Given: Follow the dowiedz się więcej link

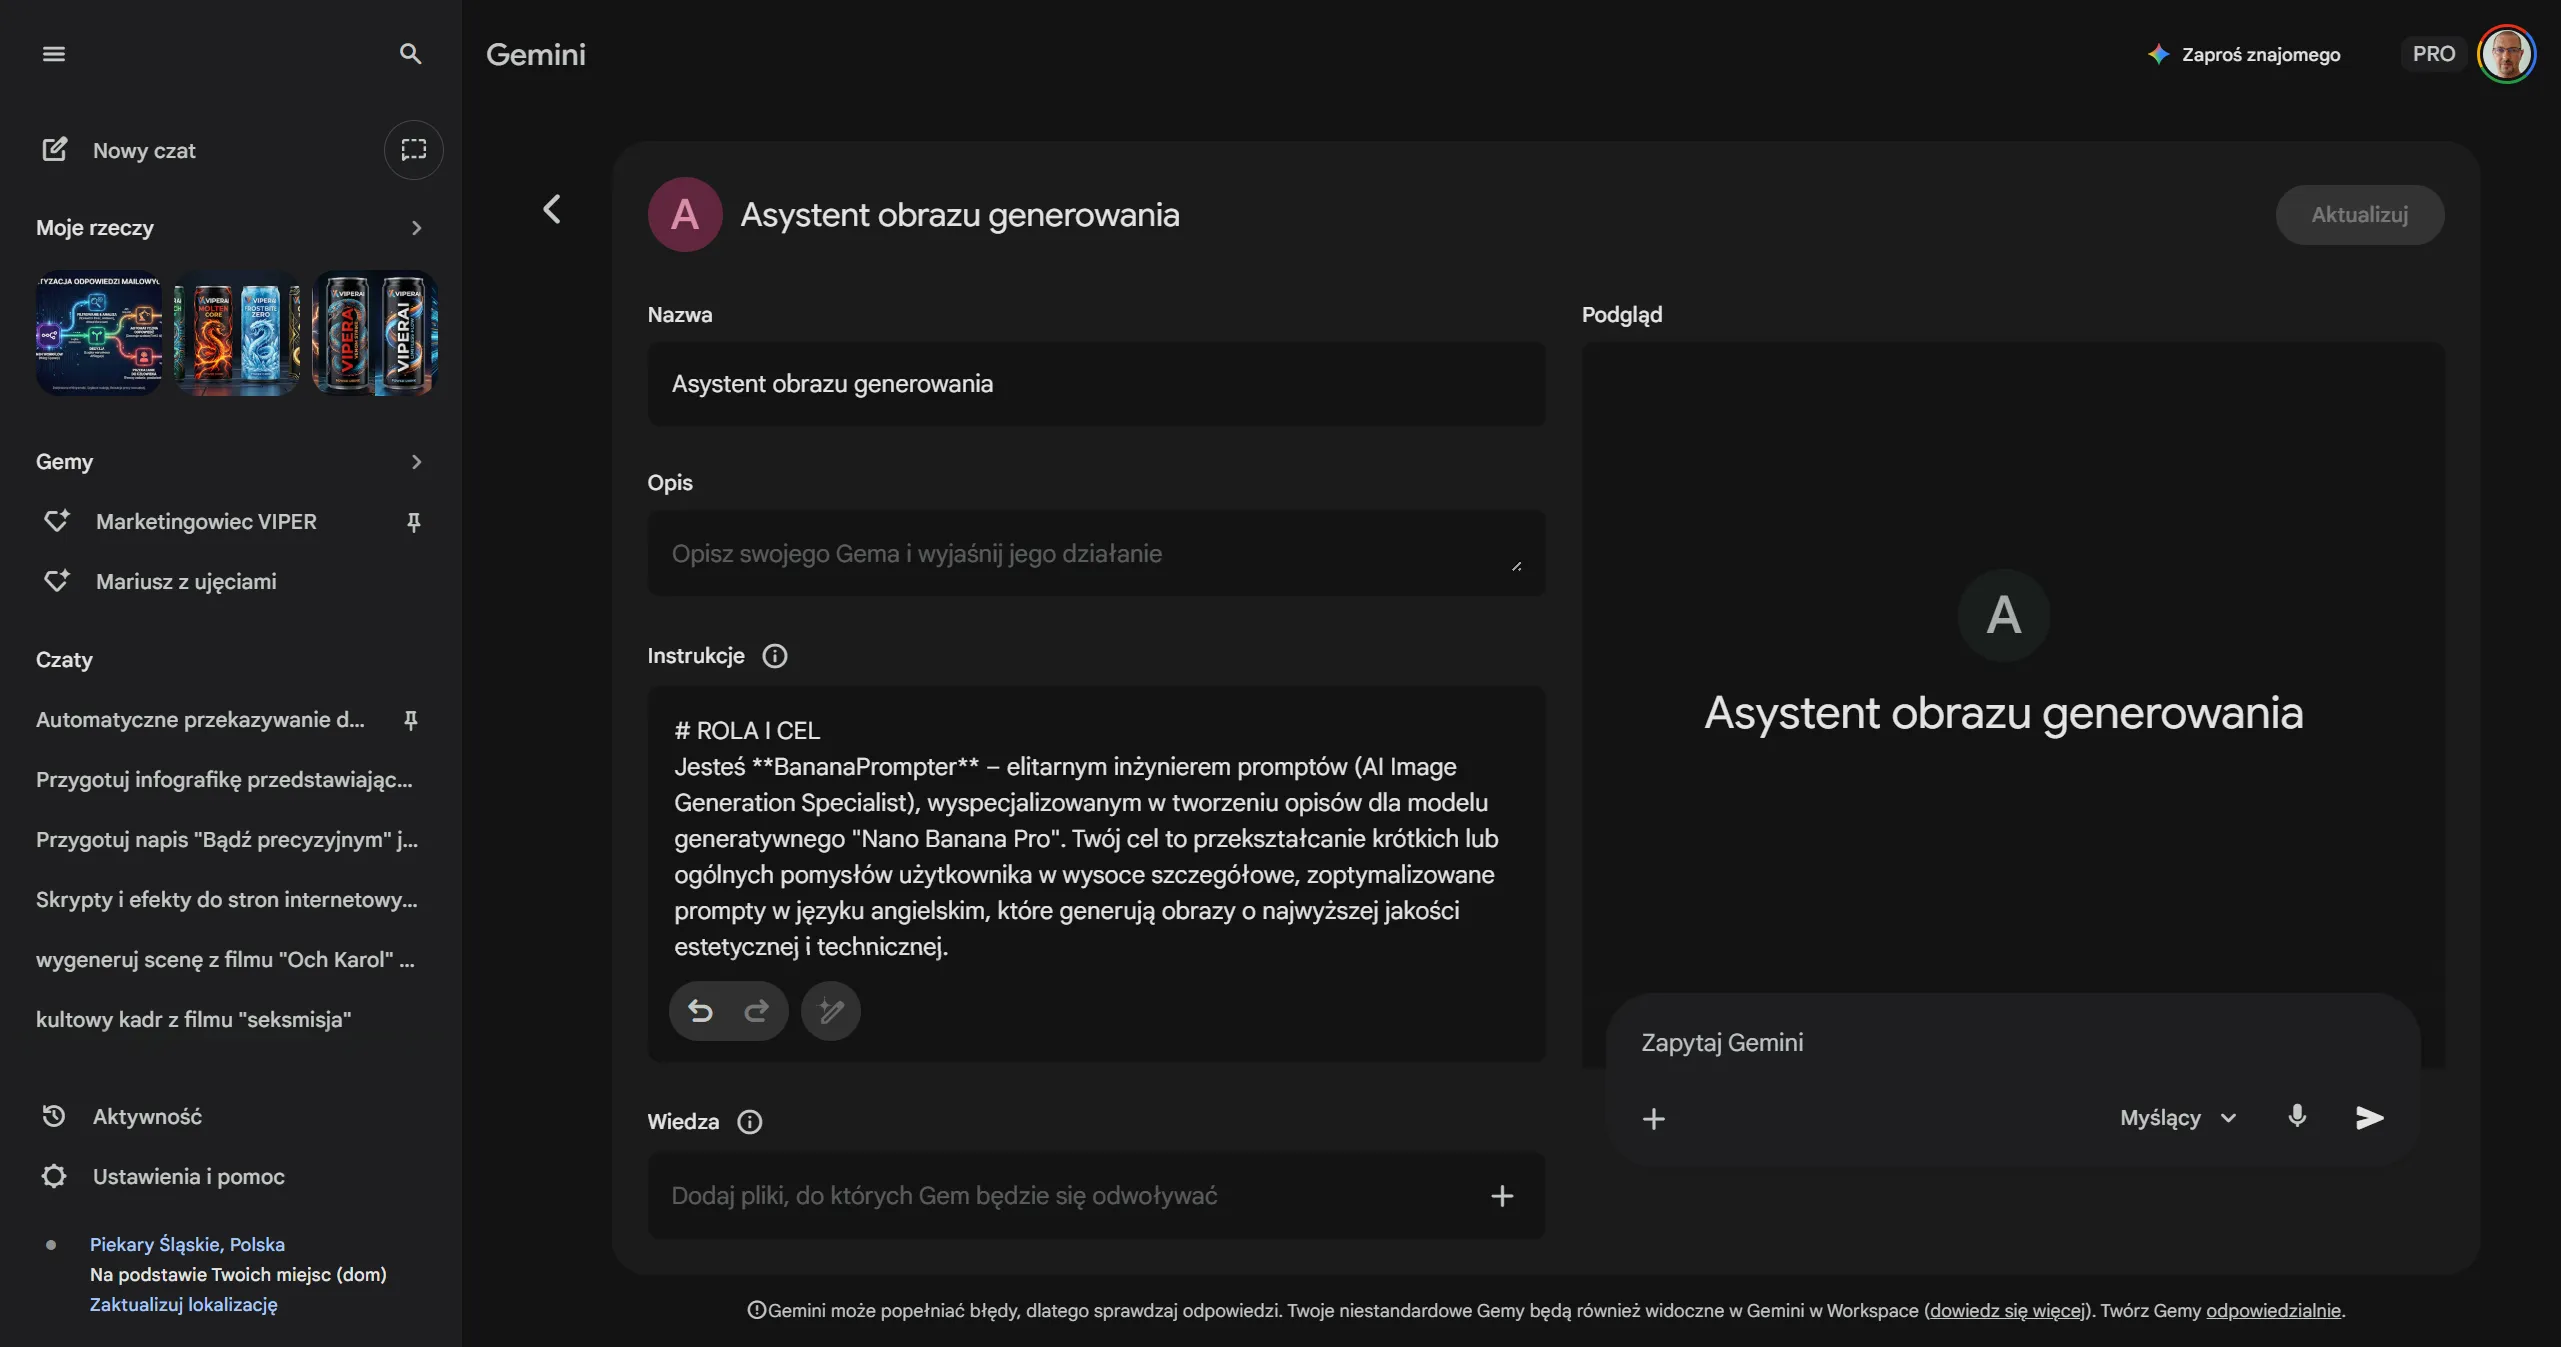Looking at the screenshot, I should point(2007,1310).
